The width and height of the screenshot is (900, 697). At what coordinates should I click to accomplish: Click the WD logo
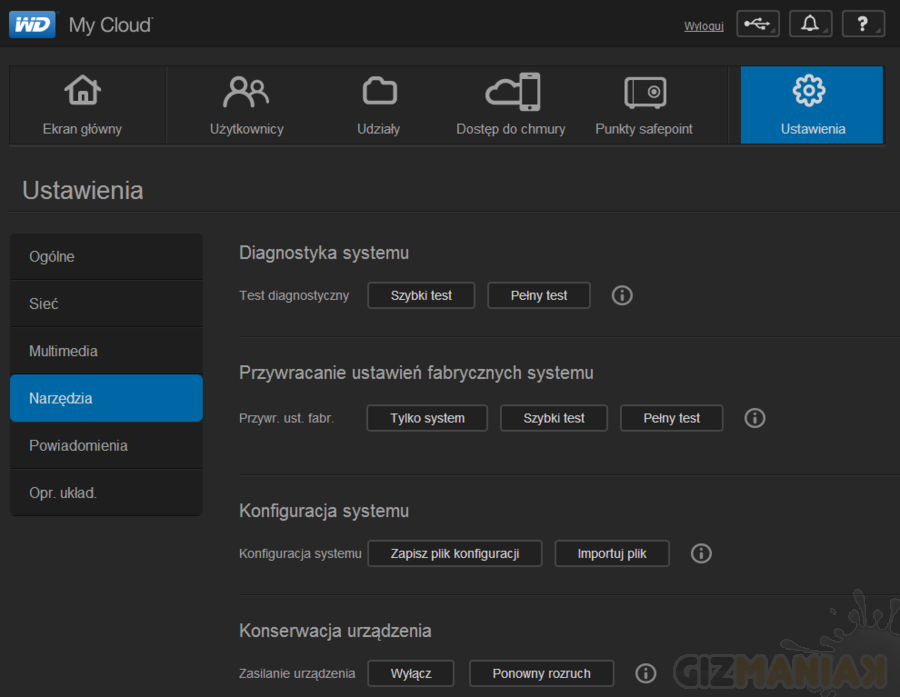(32, 24)
